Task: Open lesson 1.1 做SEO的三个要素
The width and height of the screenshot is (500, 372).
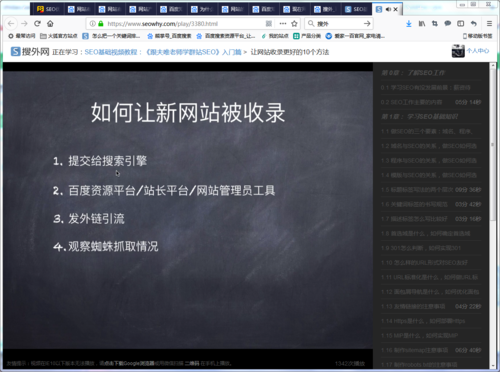Action: tap(431, 131)
